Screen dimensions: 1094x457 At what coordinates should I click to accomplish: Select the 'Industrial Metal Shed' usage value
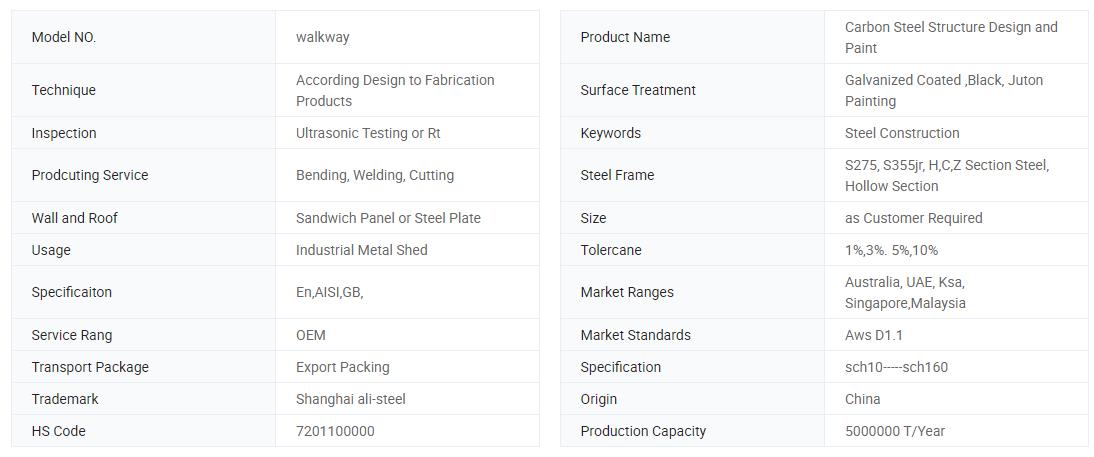pos(361,250)
